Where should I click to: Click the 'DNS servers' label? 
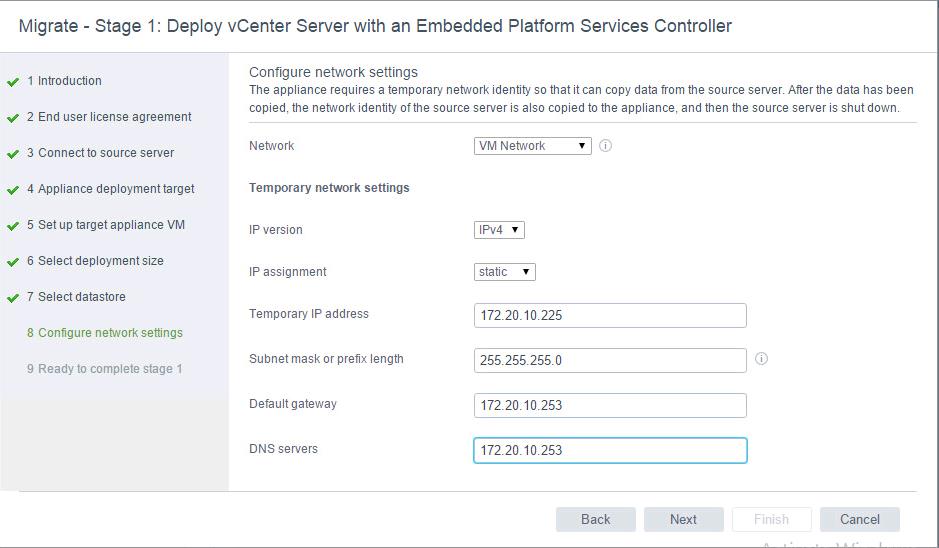pyautogui.click(x=283, y=449)
